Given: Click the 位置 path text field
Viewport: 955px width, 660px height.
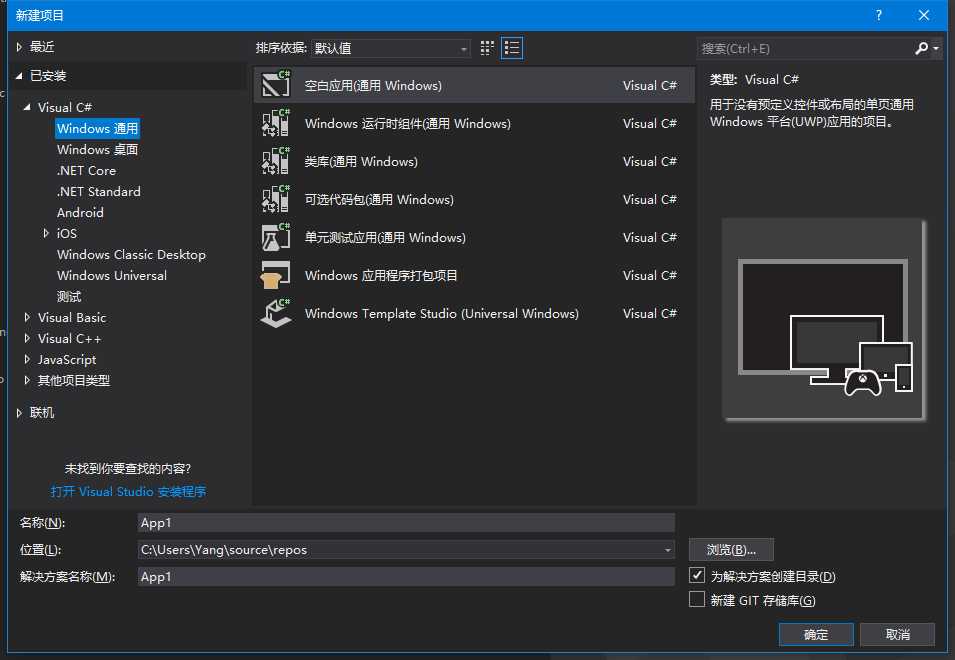Looking at the screenshot, I should click(400, 550).
